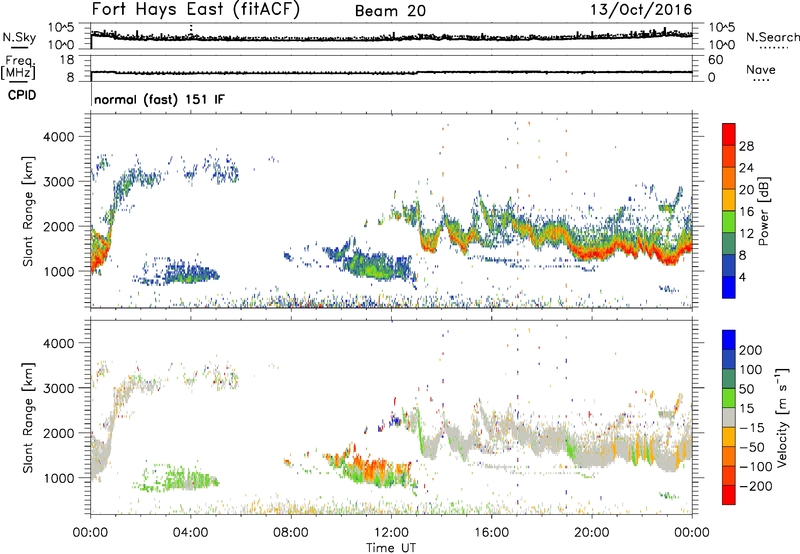Screen dimensions: 800x554
Task: Click the 'Beam 20' label
Action: (x=390, y=11)
